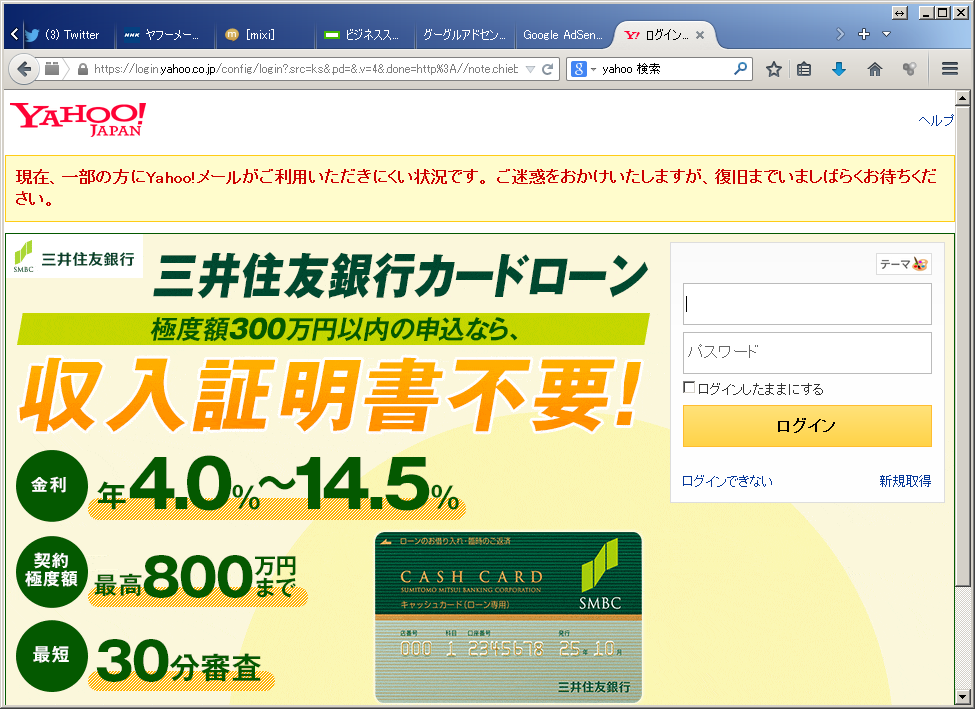Open the Google search engine selector
Viewport: 975px width, 709px height.
(x=583, y=69)
